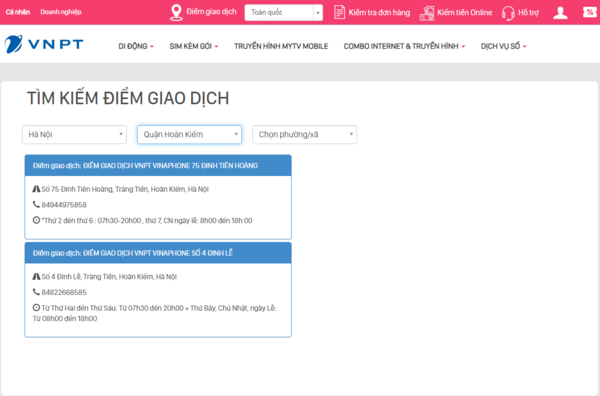
Task: Click the VNPT logo
Action: pos(44,44)
